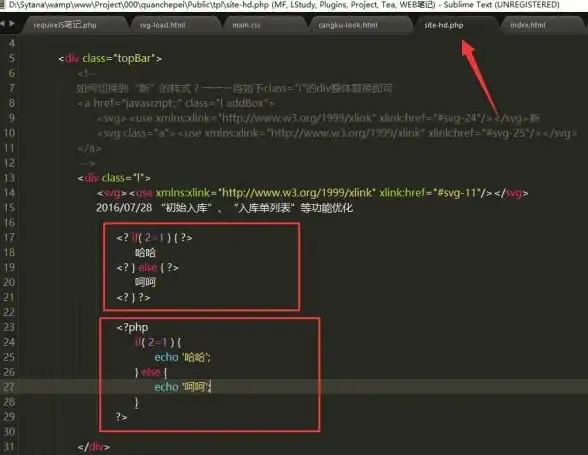This screenshot has width=588, height=455.
Task: Switch to the main.css tab
Action: pyautogui.click(x=246, y=25)
